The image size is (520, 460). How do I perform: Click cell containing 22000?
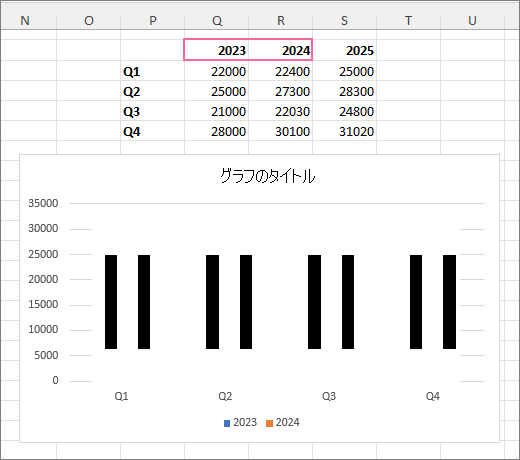click(217, 71)
